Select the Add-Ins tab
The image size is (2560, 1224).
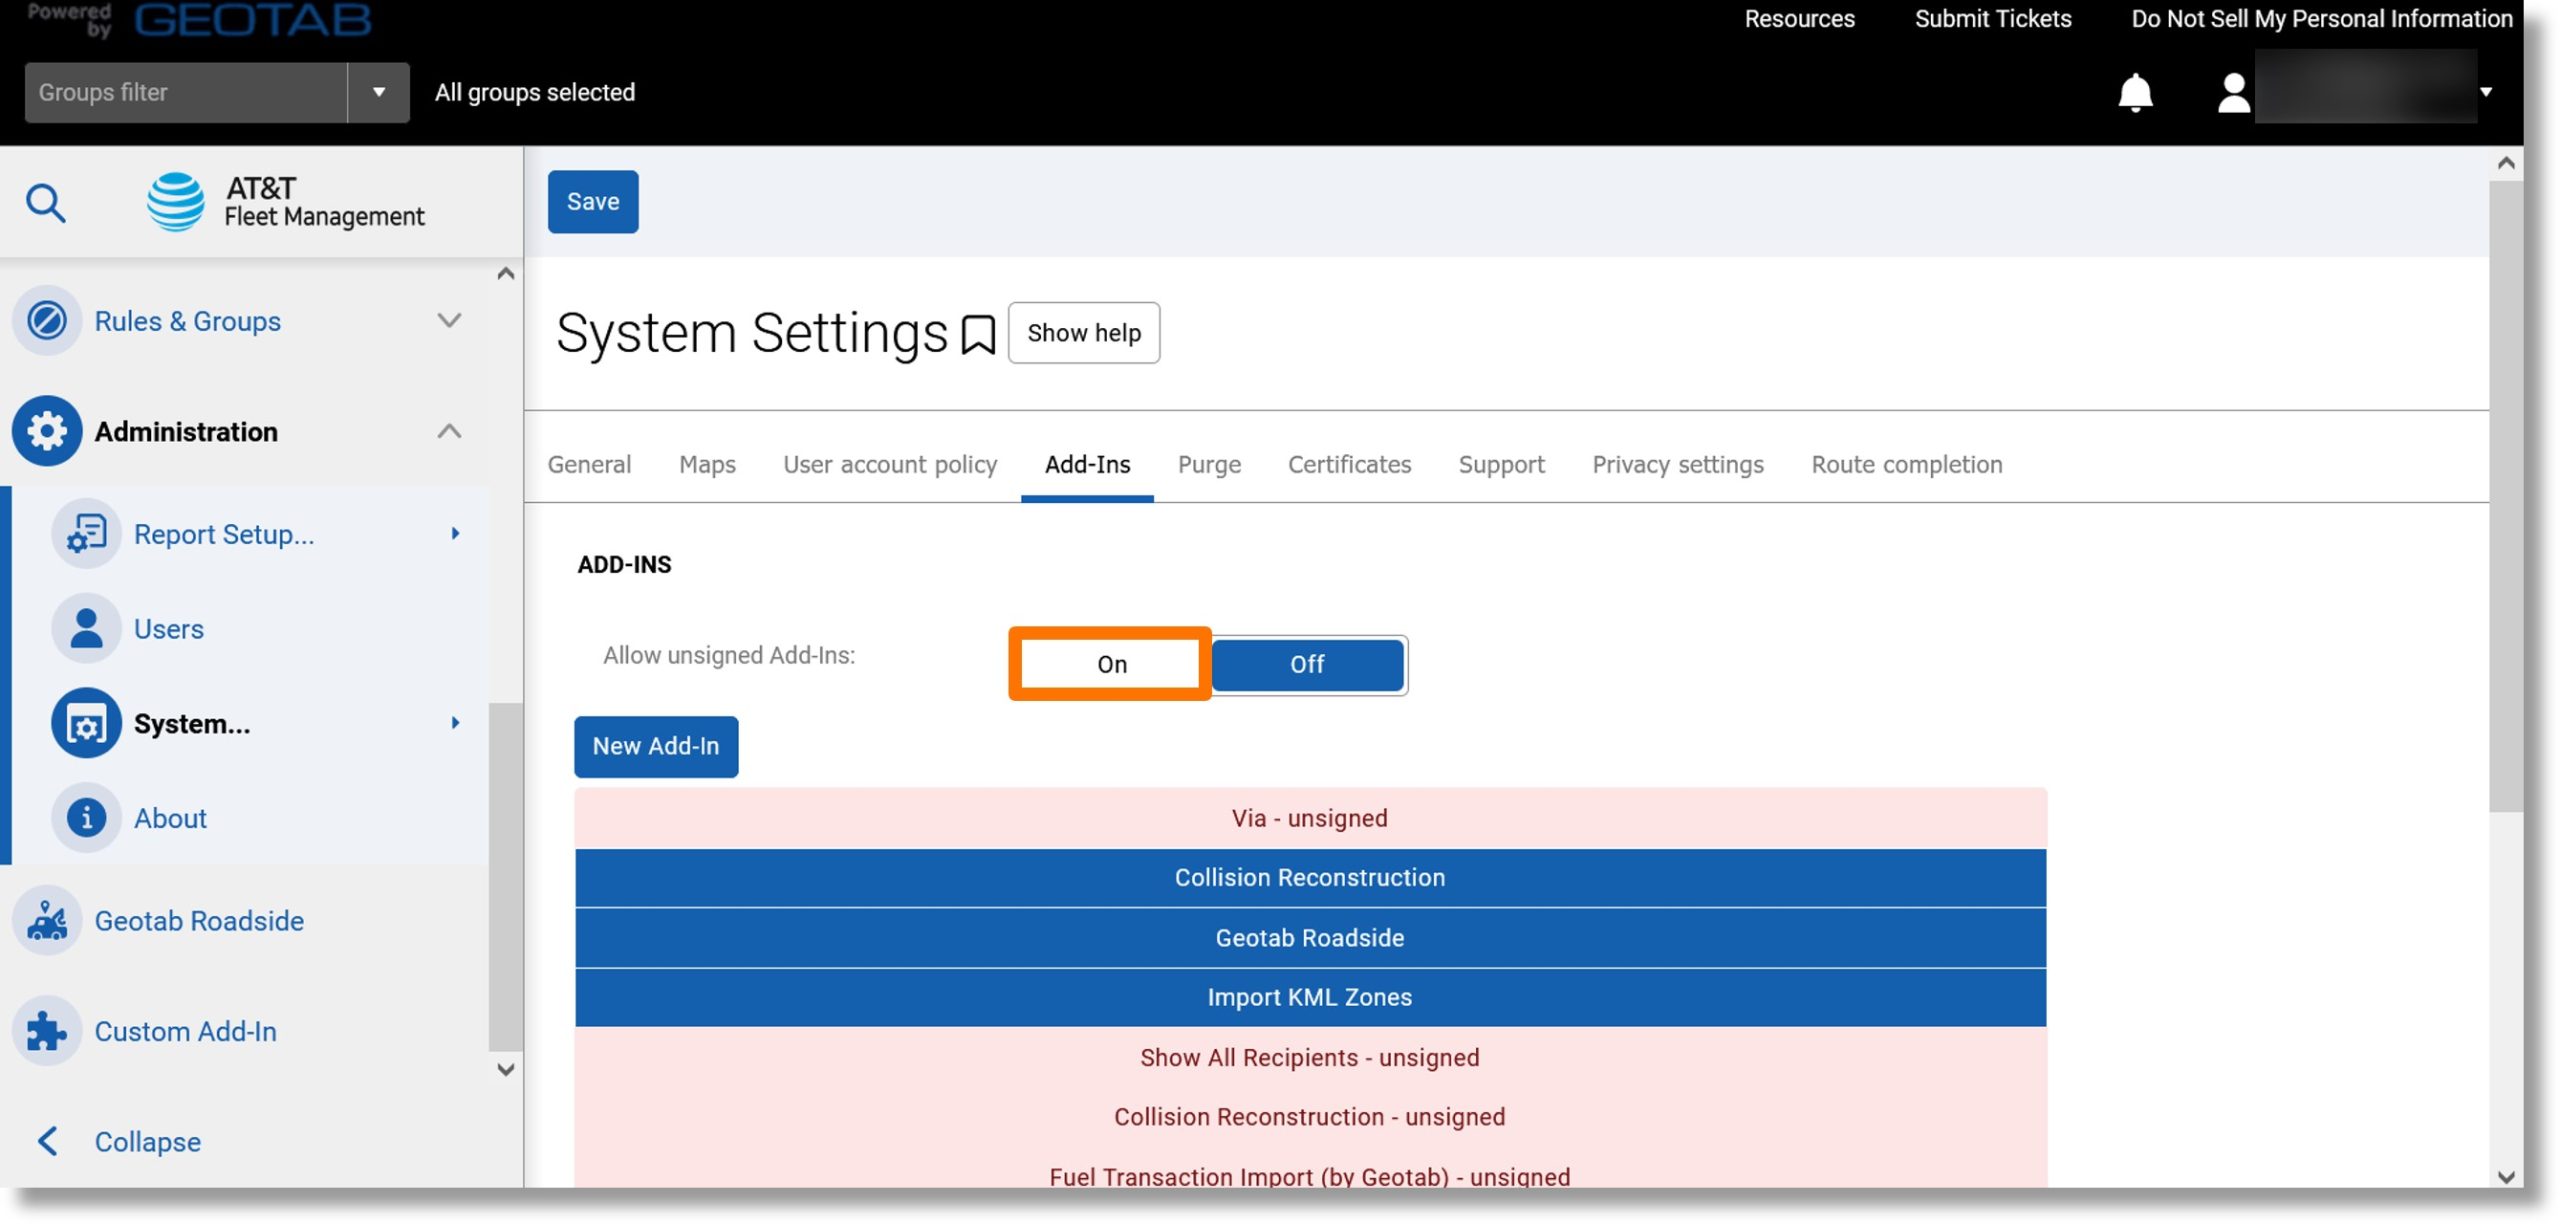pos(1087,465)
